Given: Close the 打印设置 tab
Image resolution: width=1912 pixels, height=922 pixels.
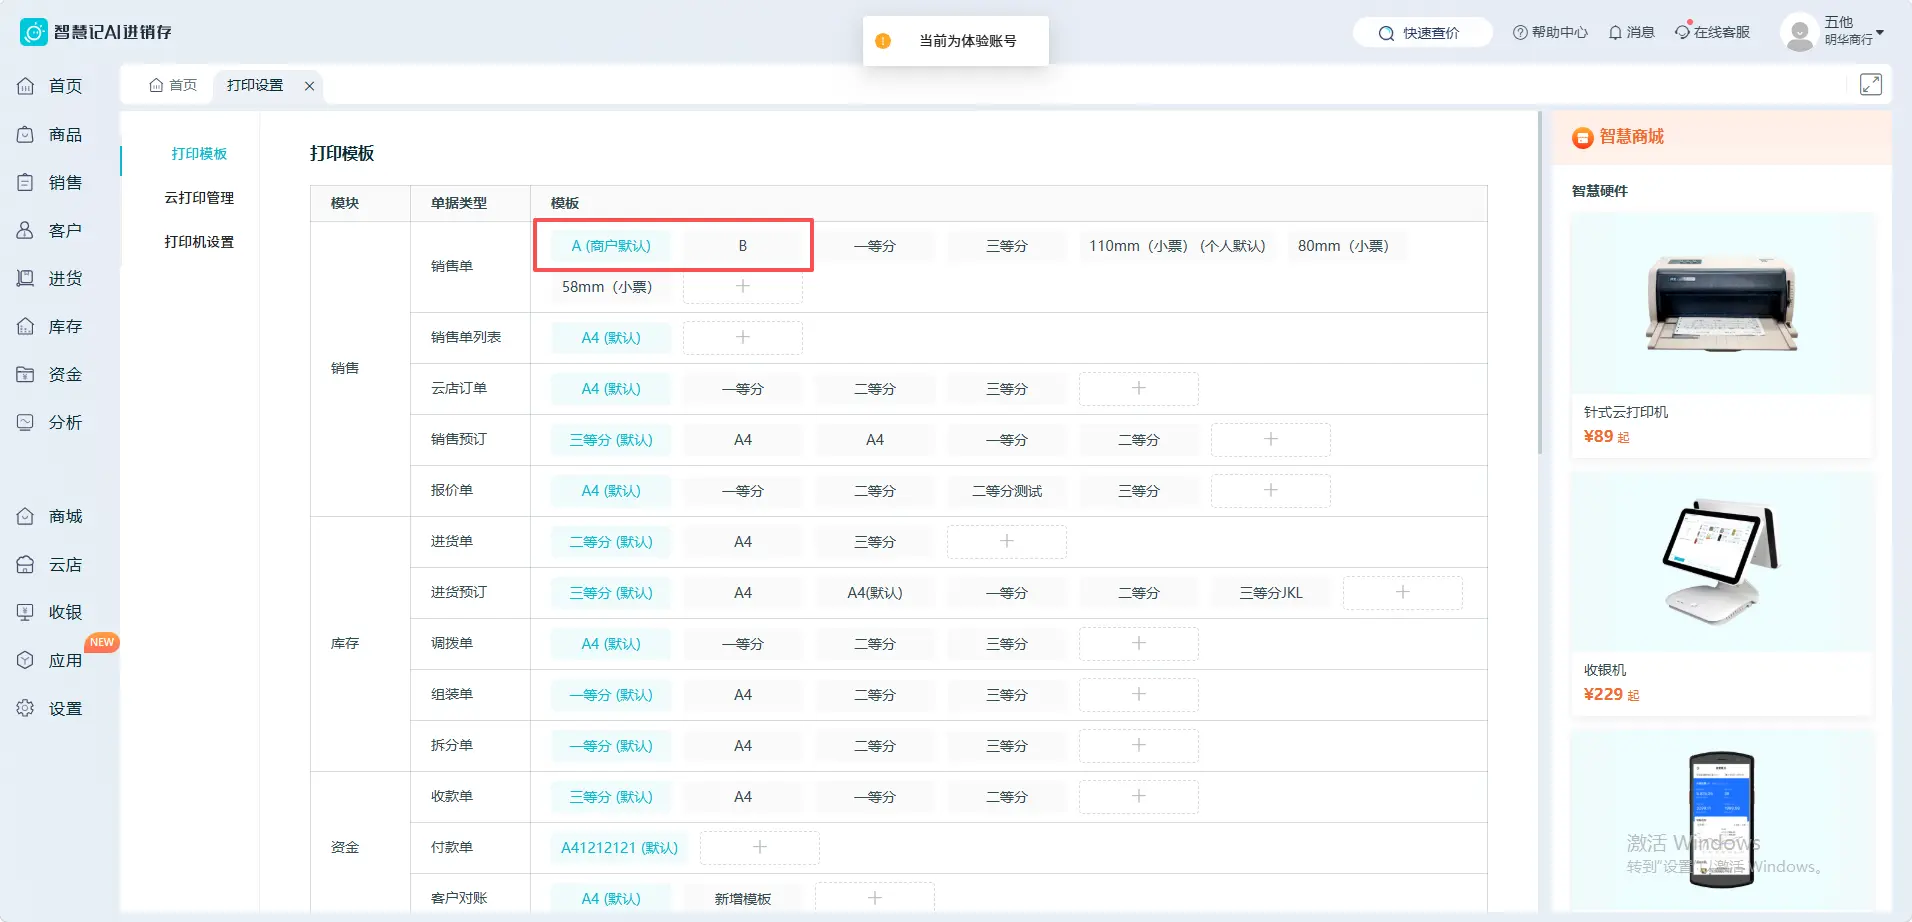Looking at the screenshot, I should point(310,86).
